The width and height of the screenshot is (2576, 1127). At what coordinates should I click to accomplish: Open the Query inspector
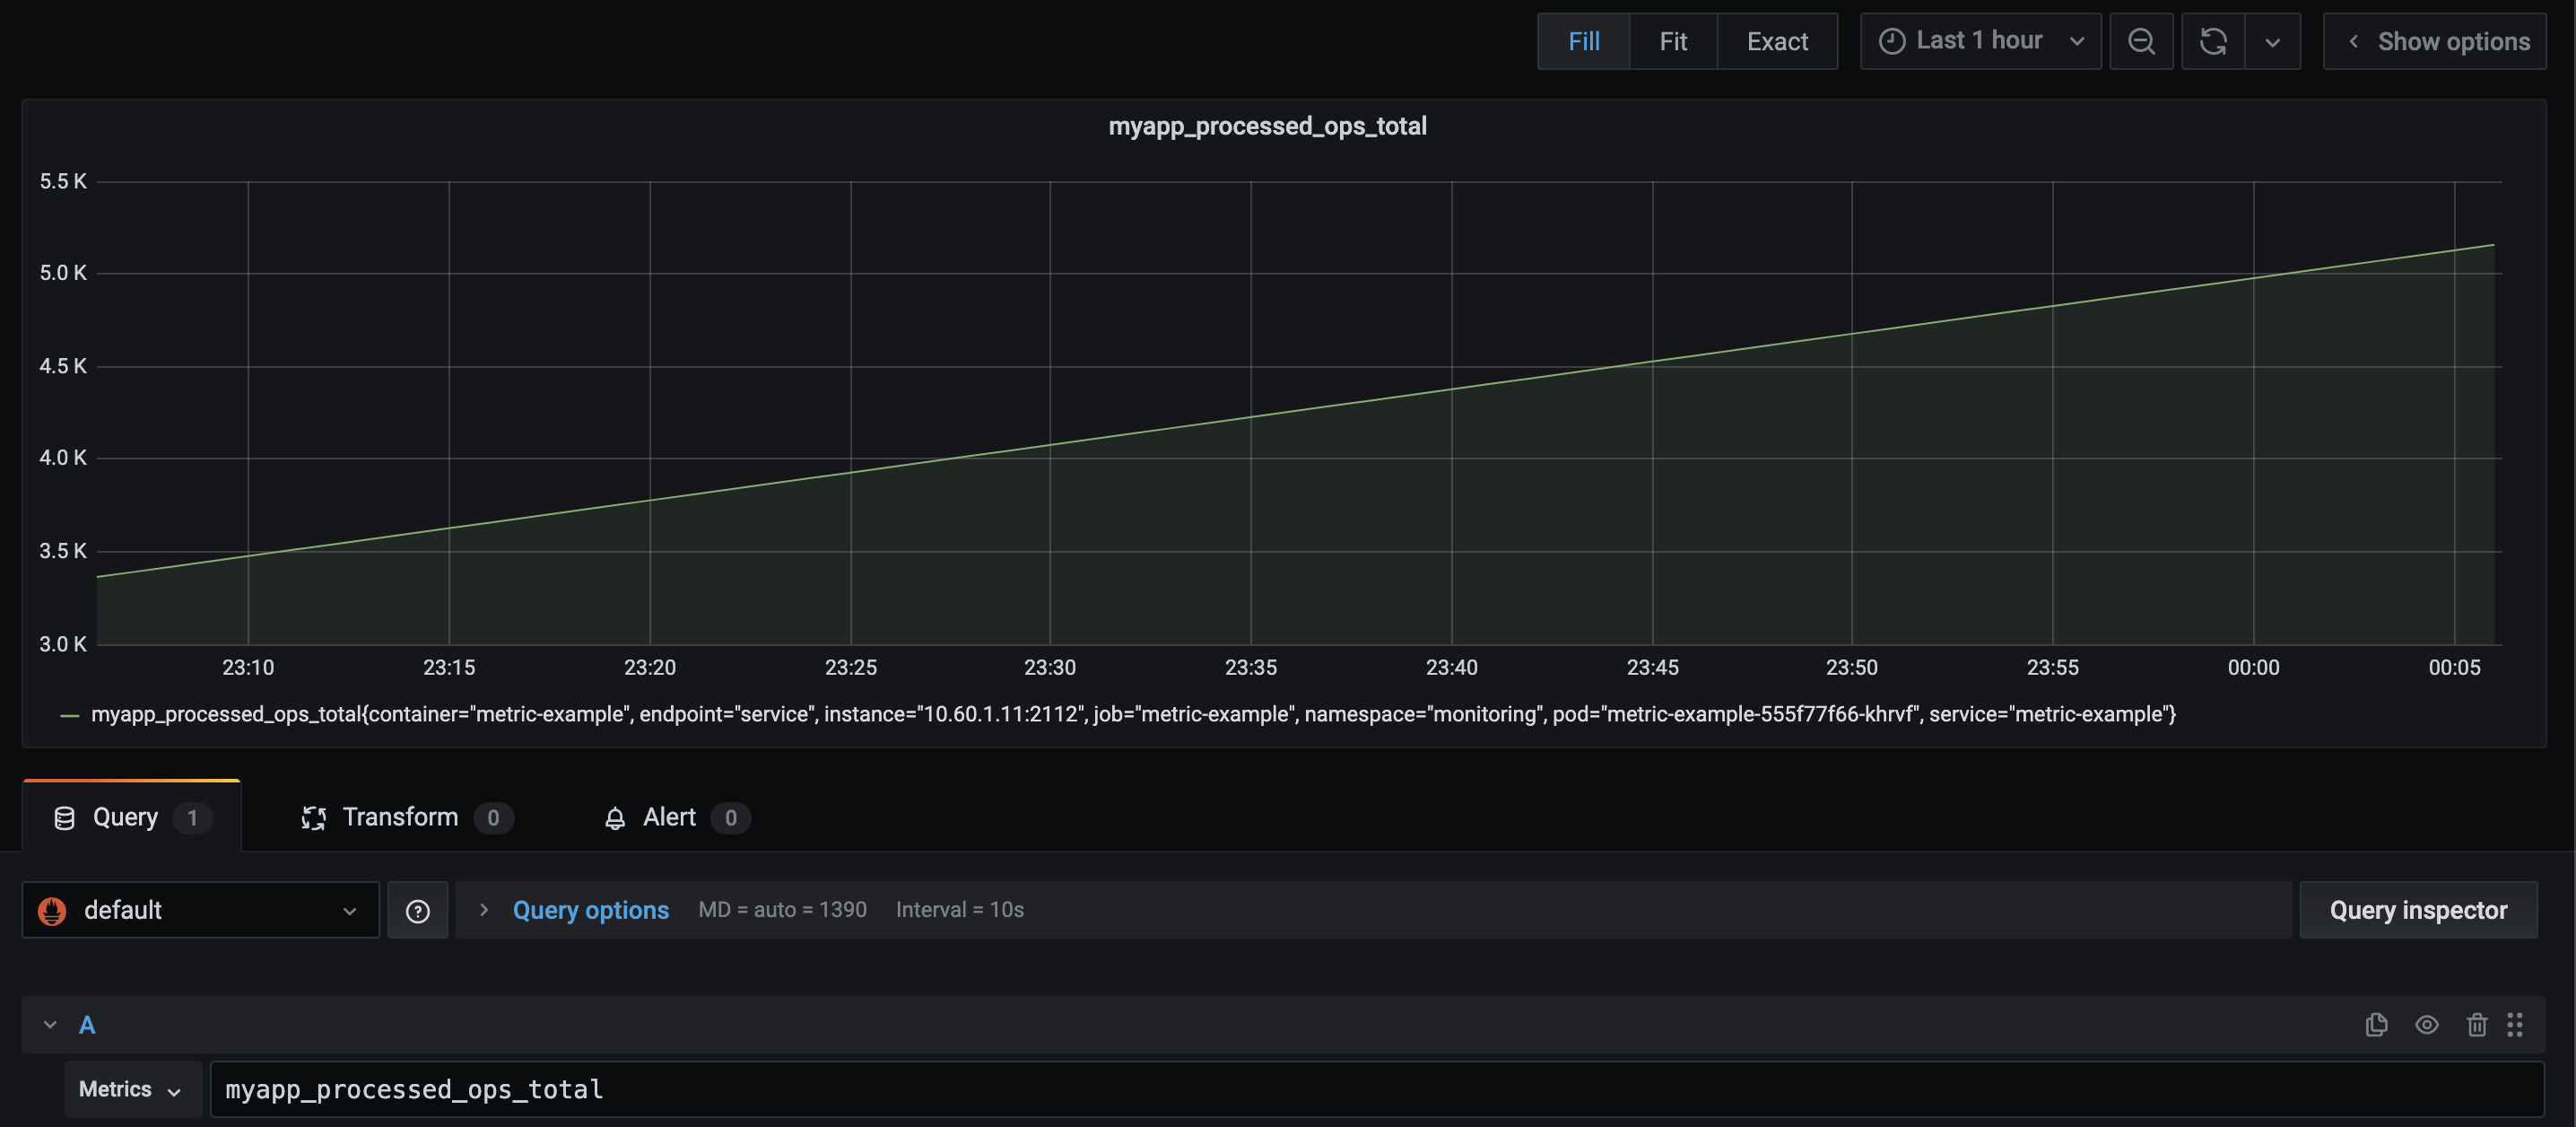tap(2418, 910)
